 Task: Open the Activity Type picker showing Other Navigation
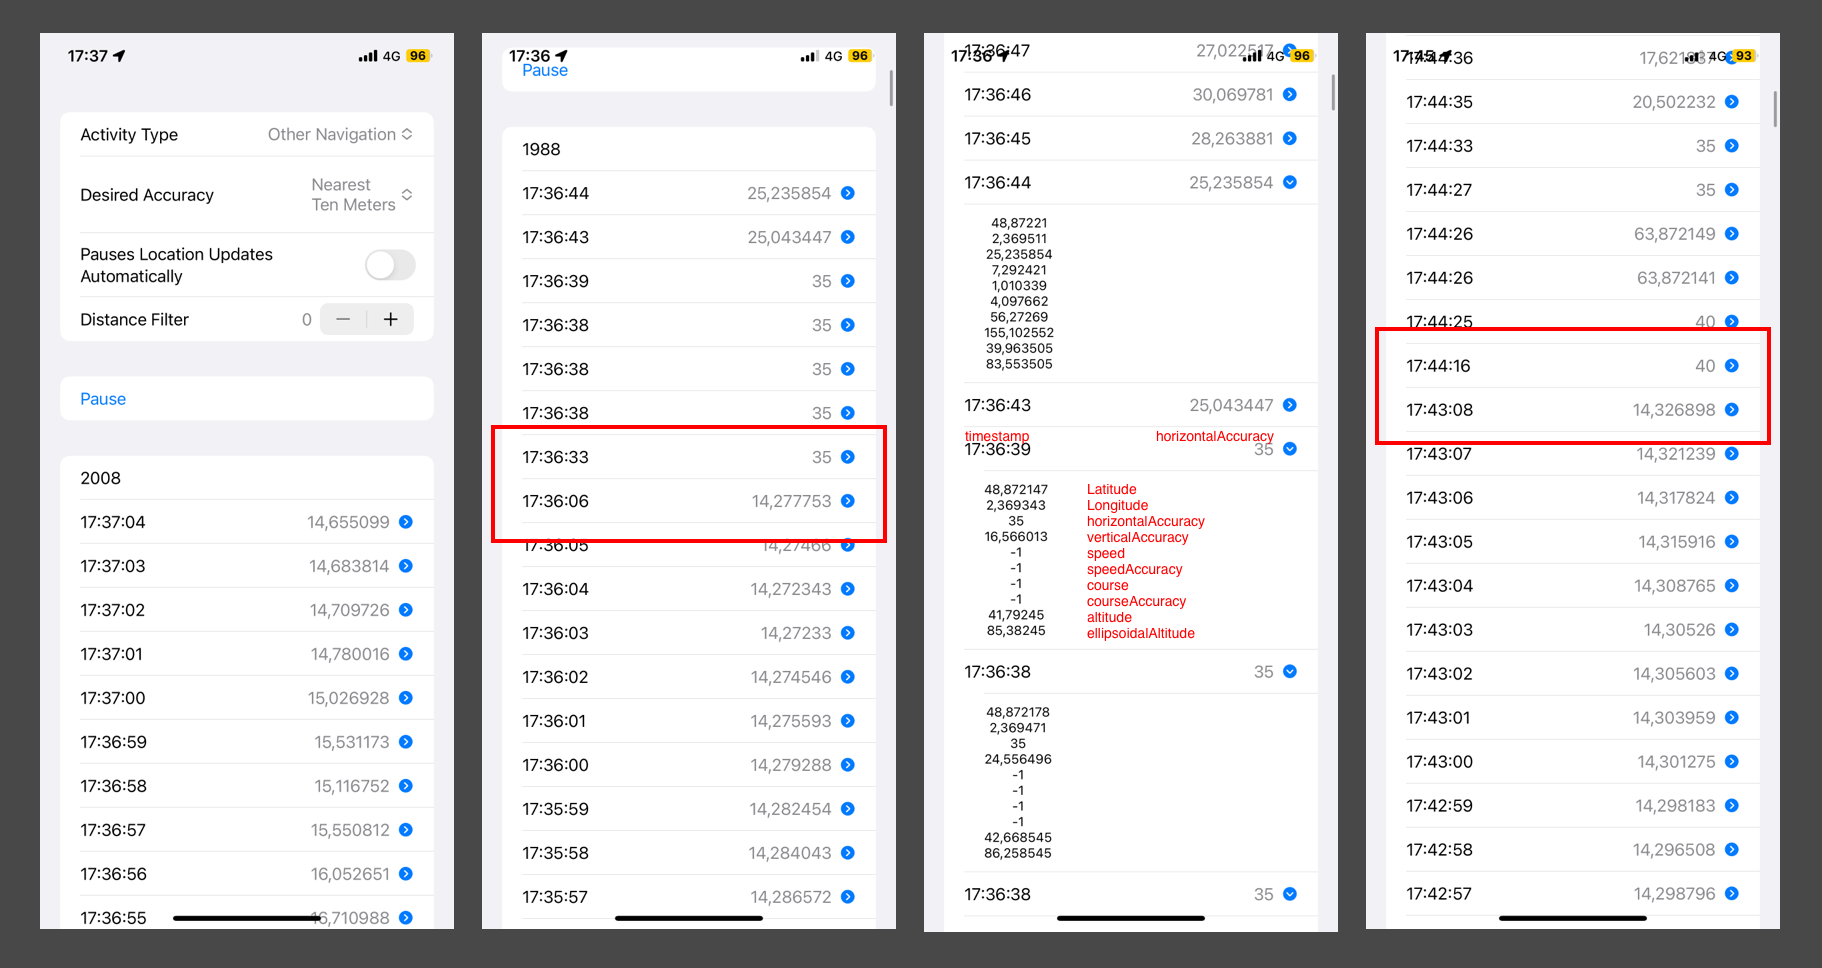(340, 134)
